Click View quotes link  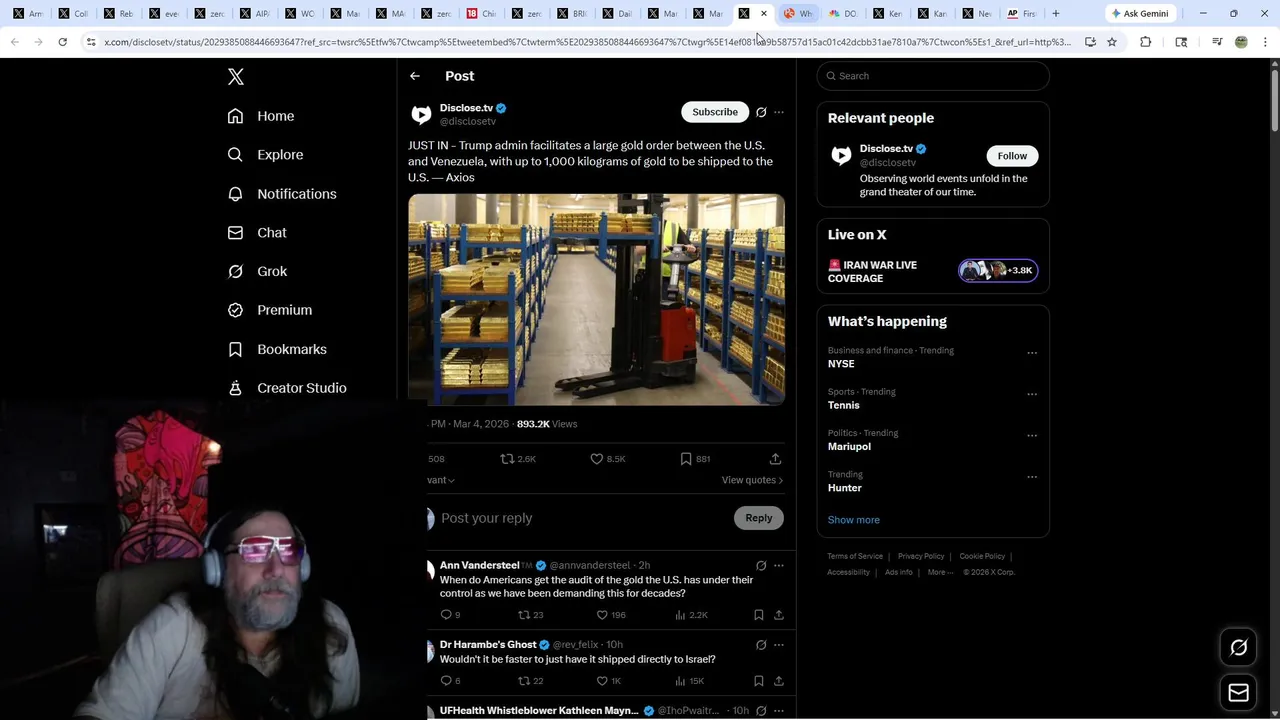[x=752, y=480]
